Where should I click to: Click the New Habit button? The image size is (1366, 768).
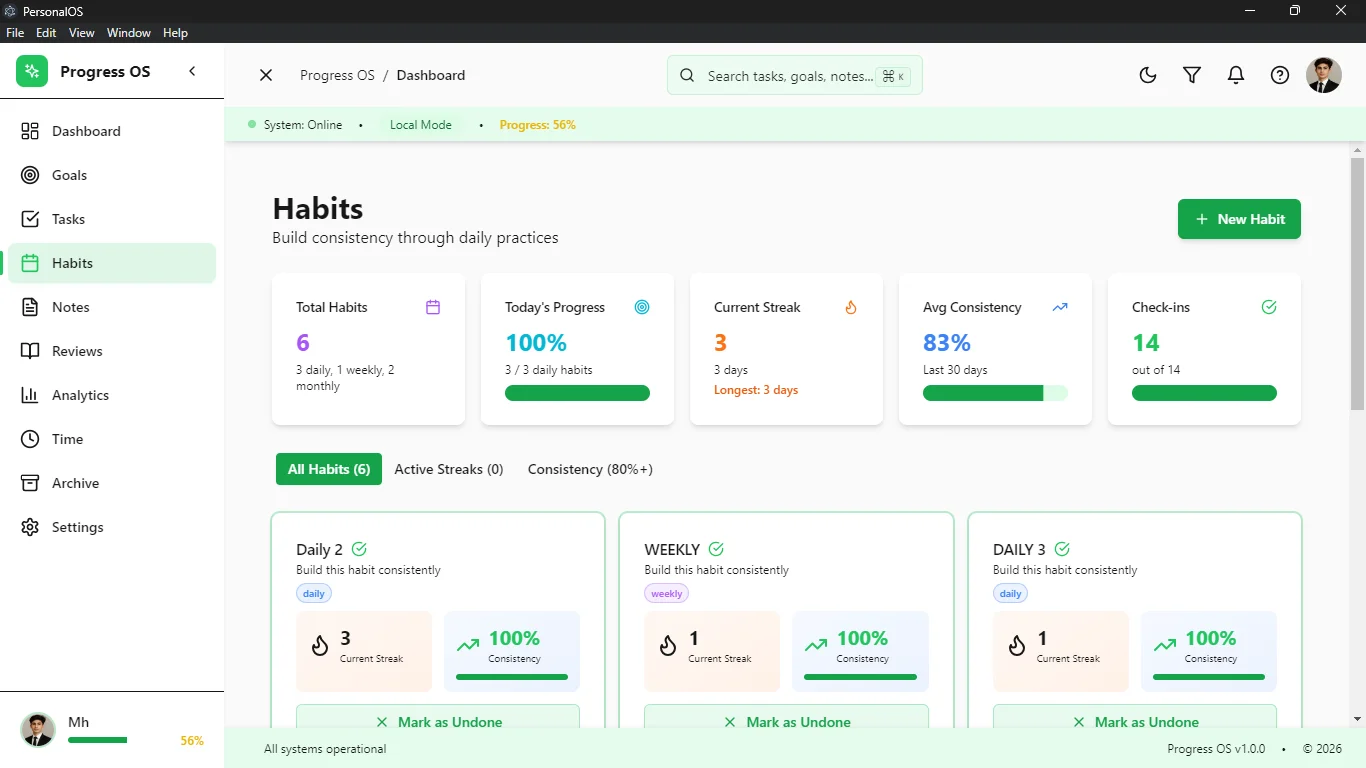[1239, 219]
